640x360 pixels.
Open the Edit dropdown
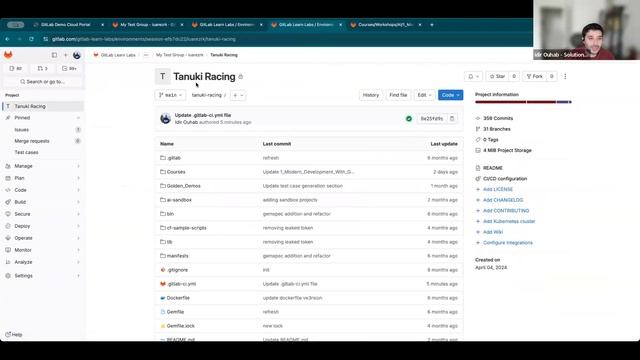point(424,95)
